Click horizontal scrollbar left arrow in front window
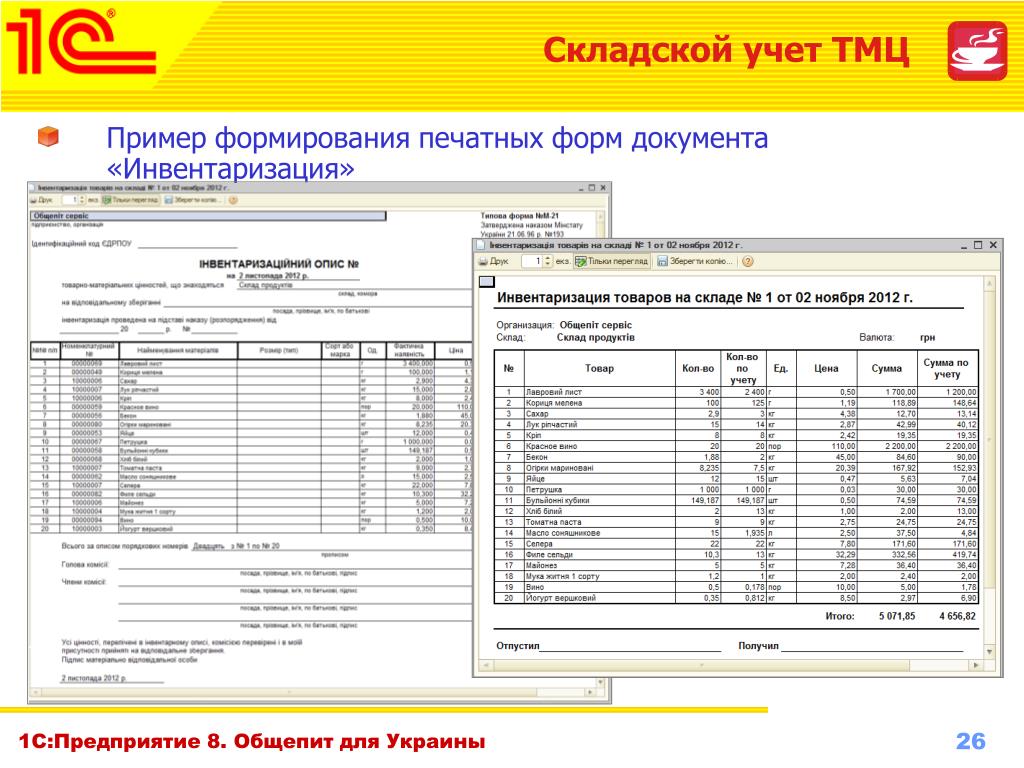Image resolution: width=1024 pixels, height=768 pixels. pos(485,665)
